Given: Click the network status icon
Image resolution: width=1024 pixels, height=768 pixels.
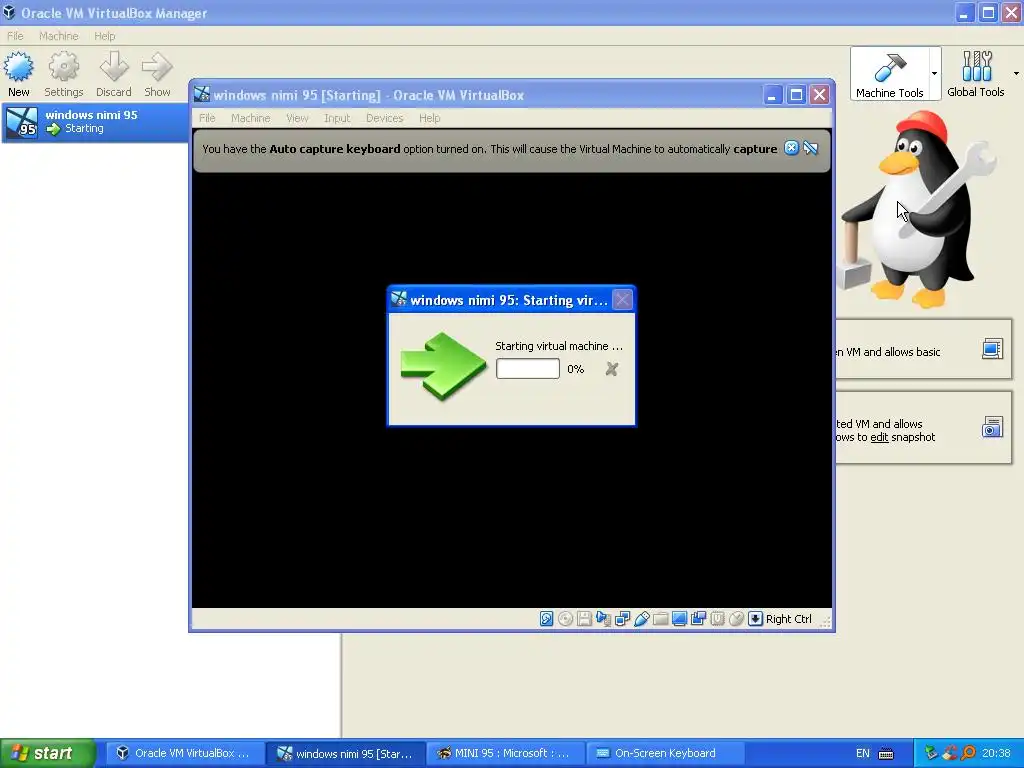Looking at the screenshot, I should pos(622,618).
